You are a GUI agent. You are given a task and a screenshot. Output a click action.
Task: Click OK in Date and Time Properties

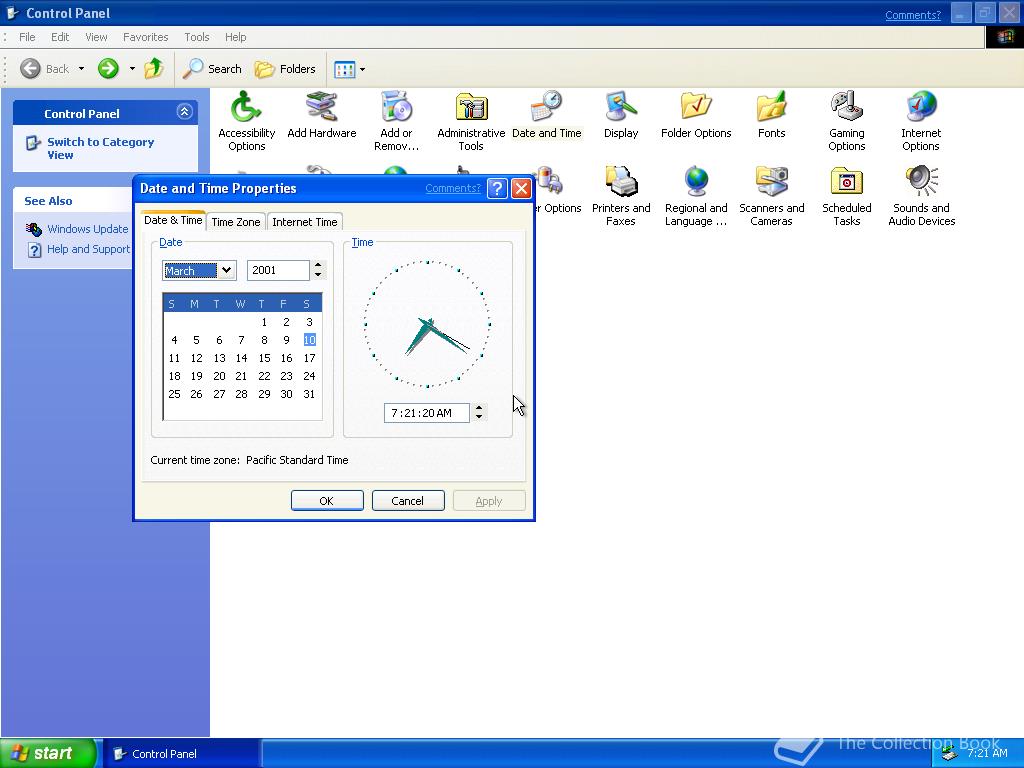tap(327, 501)
